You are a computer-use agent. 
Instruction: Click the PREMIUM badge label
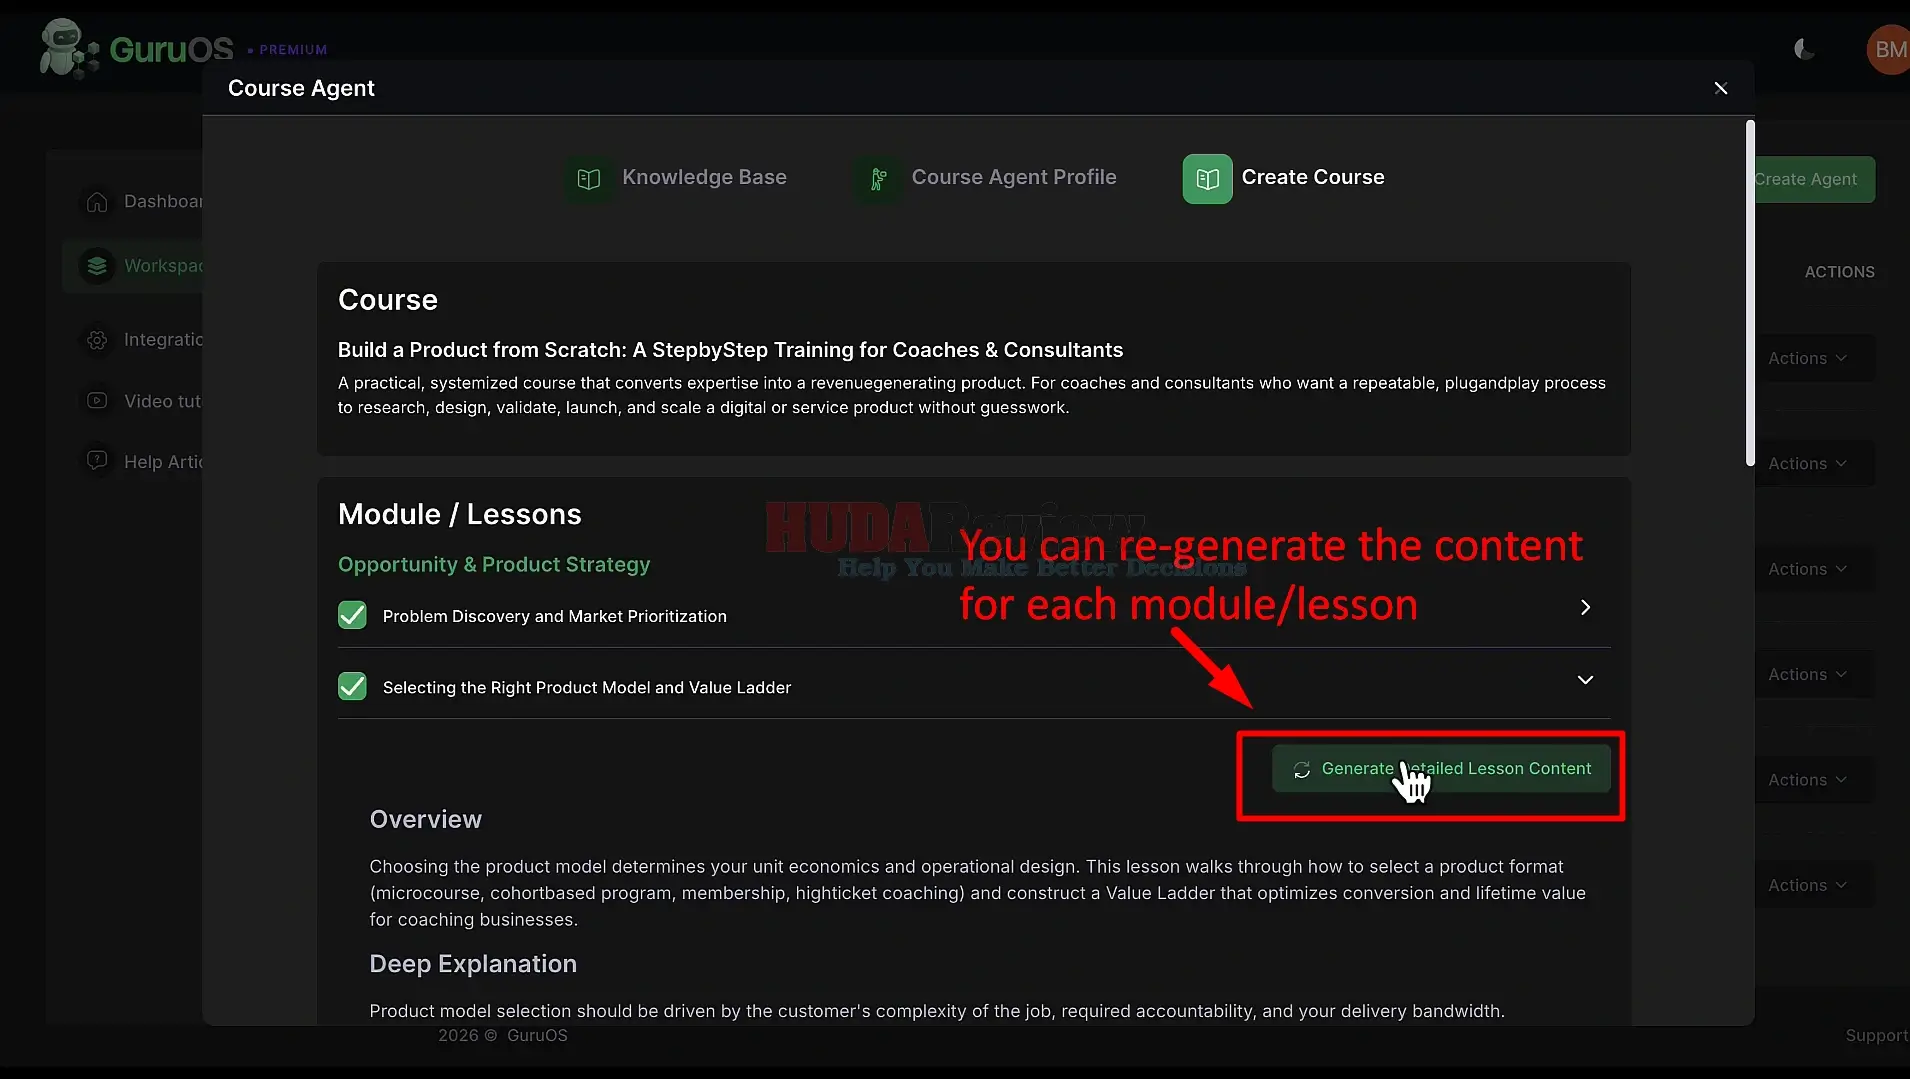293,50
